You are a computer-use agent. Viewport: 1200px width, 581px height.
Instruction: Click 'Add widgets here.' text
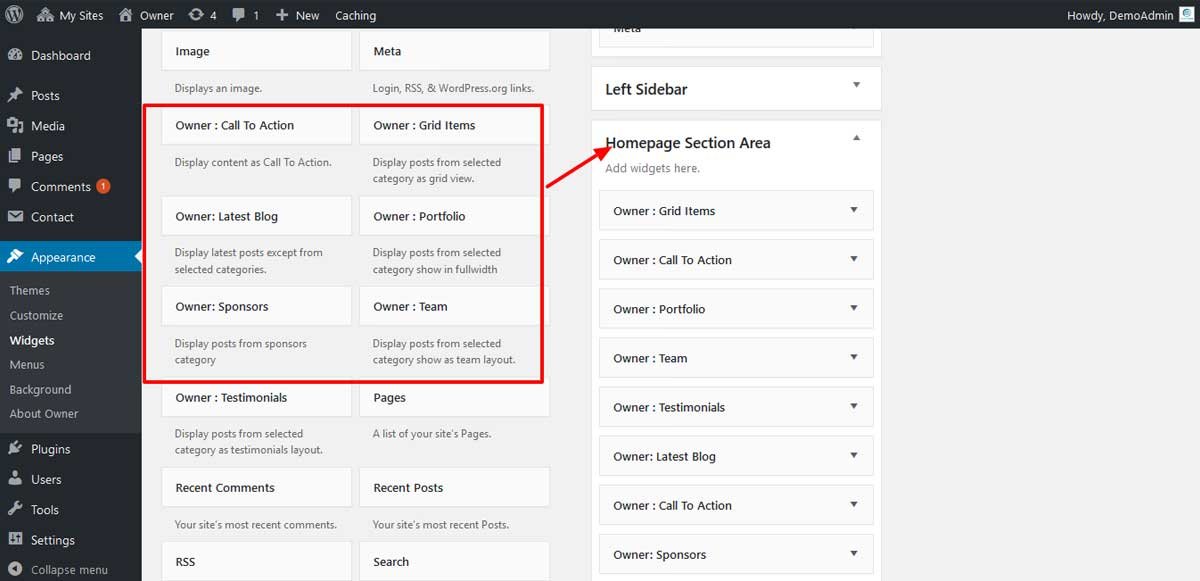coord(652,168)
